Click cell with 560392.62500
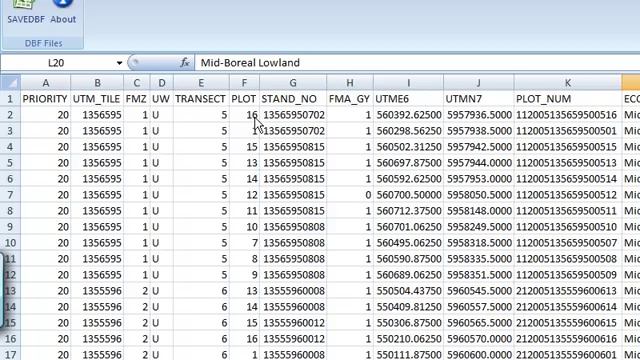640x360 pixels. coord(409,115)
